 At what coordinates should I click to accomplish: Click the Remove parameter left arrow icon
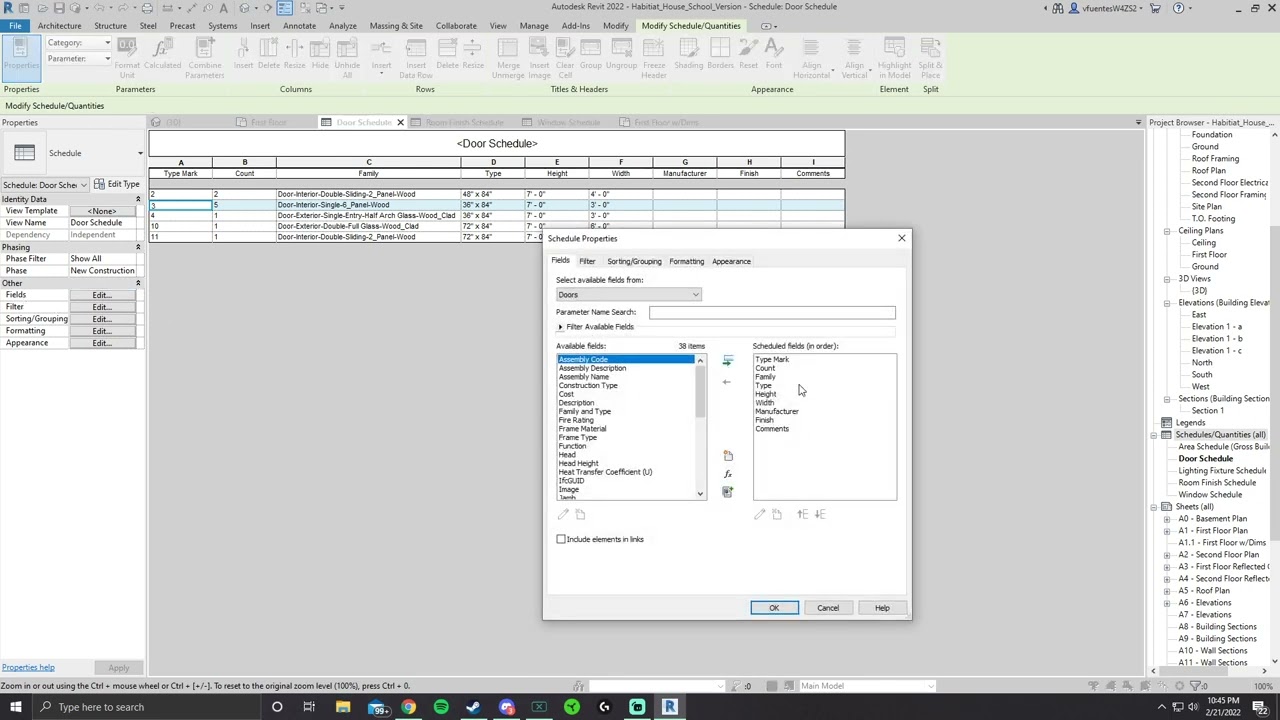pos(727,382)
